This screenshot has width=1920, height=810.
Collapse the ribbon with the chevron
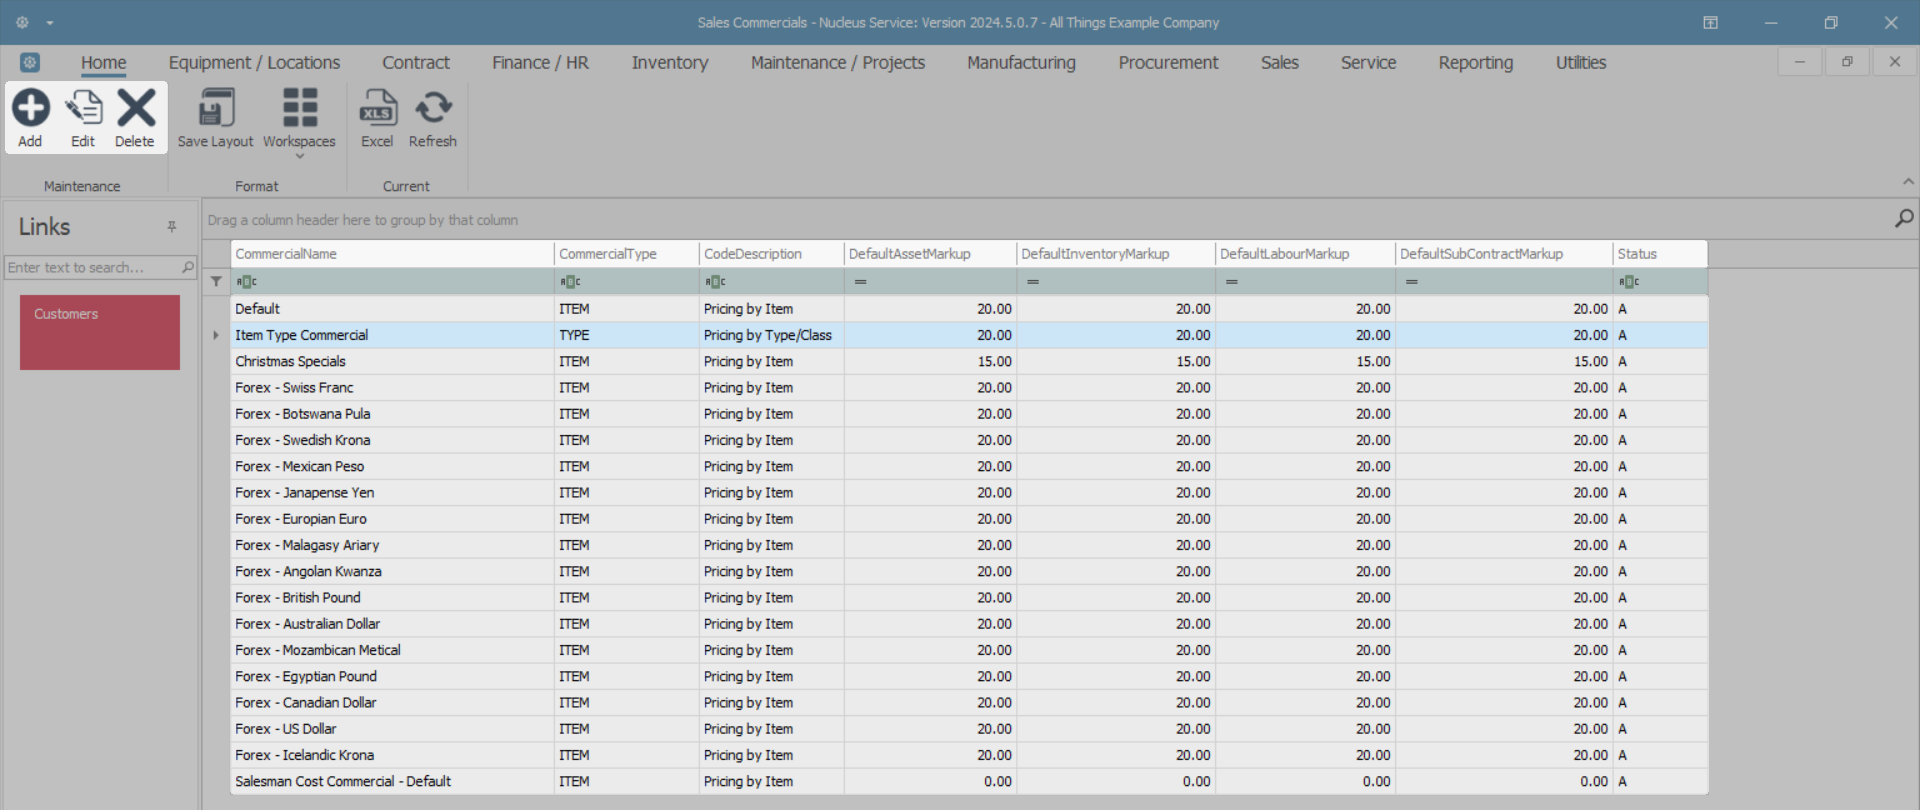point(1908,182)
